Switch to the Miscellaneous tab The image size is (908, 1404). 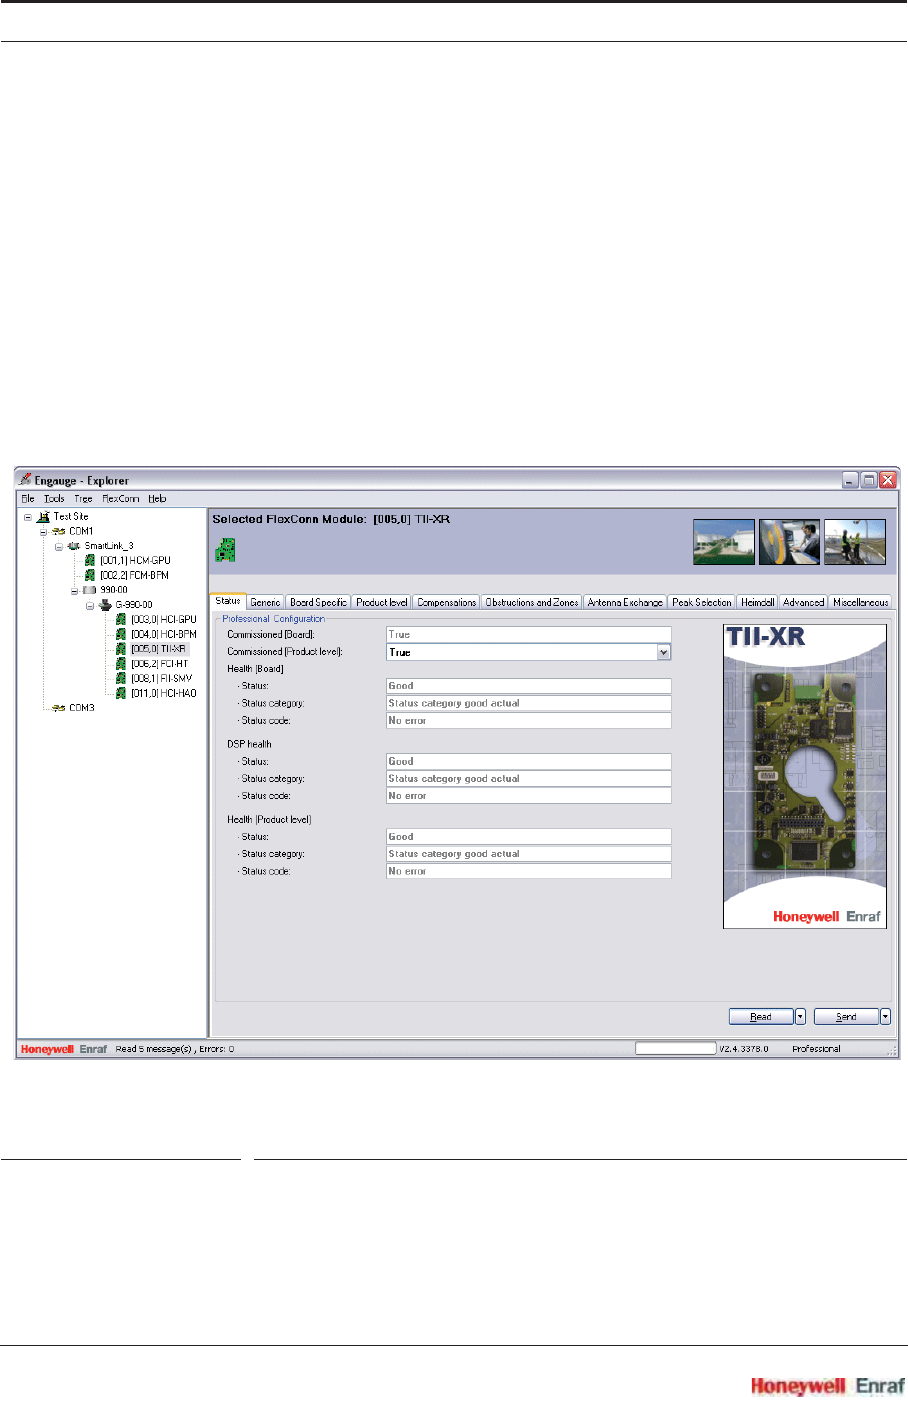point(860,602)
